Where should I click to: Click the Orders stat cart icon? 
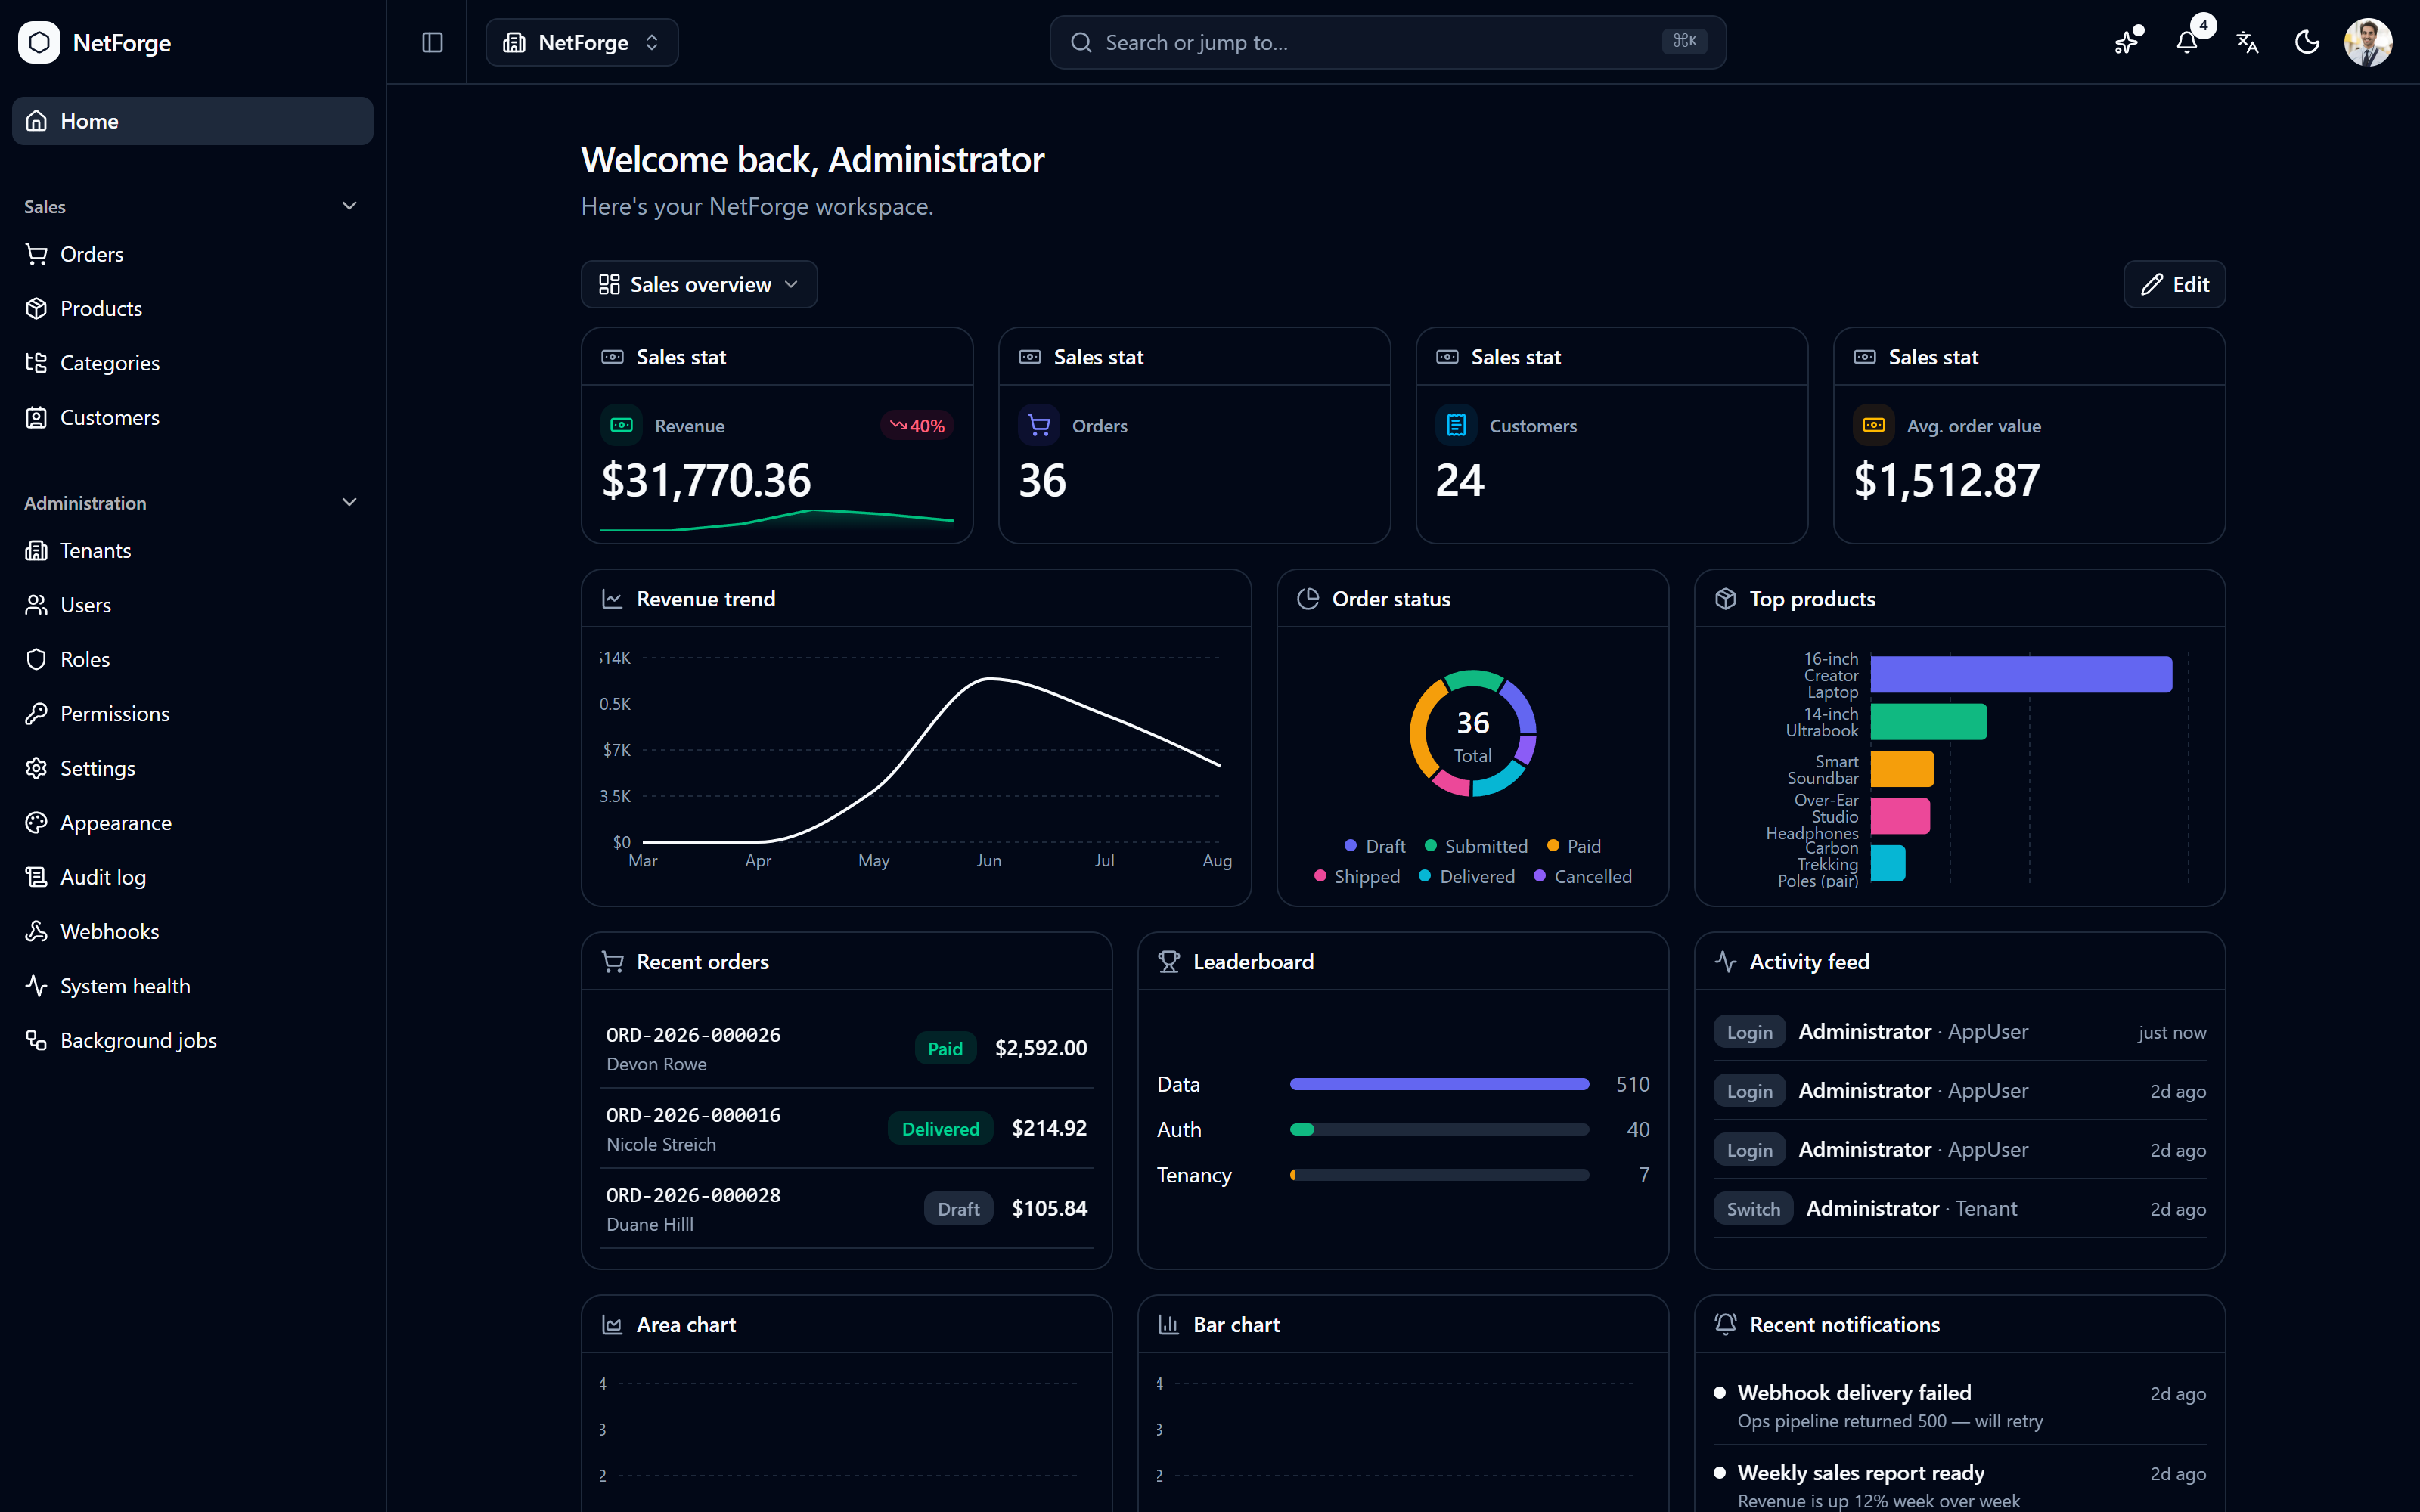pyautogui.click(x=1039, y=425)
